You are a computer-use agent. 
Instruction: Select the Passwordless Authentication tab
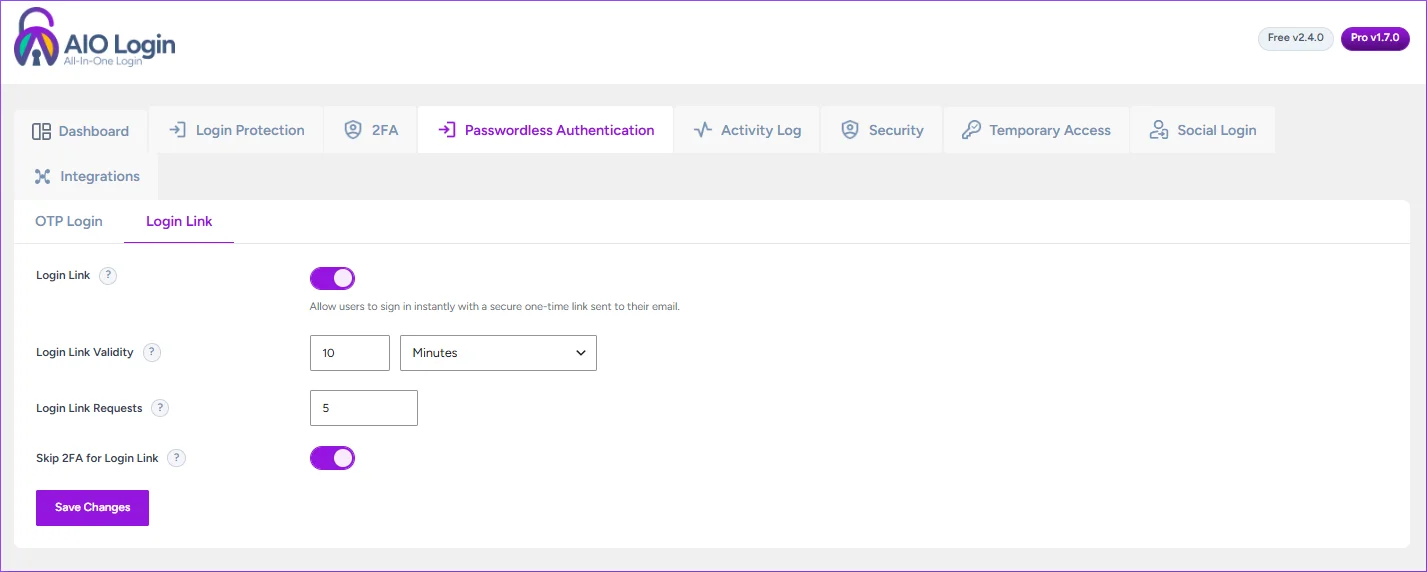click(x=546, y=130)
